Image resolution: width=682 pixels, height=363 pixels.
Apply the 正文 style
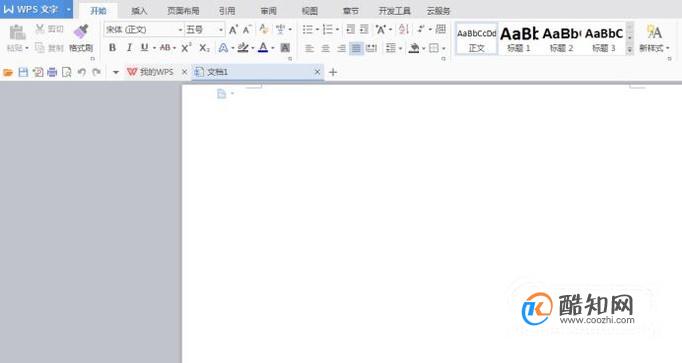tap(476, 39)
